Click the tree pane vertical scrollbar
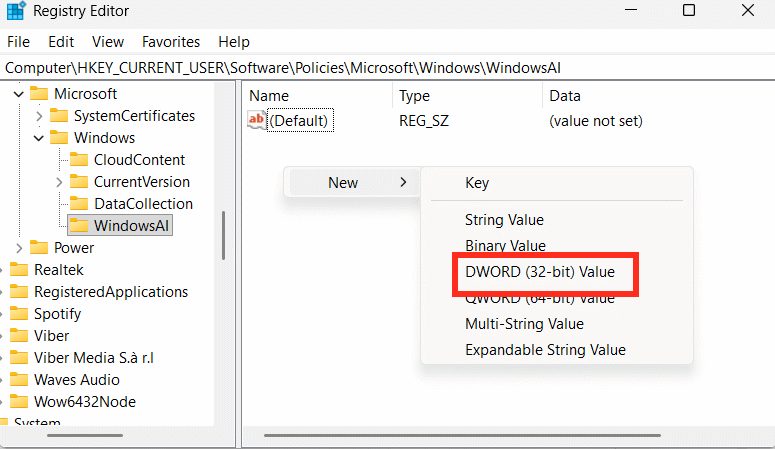 click(223, 235)
